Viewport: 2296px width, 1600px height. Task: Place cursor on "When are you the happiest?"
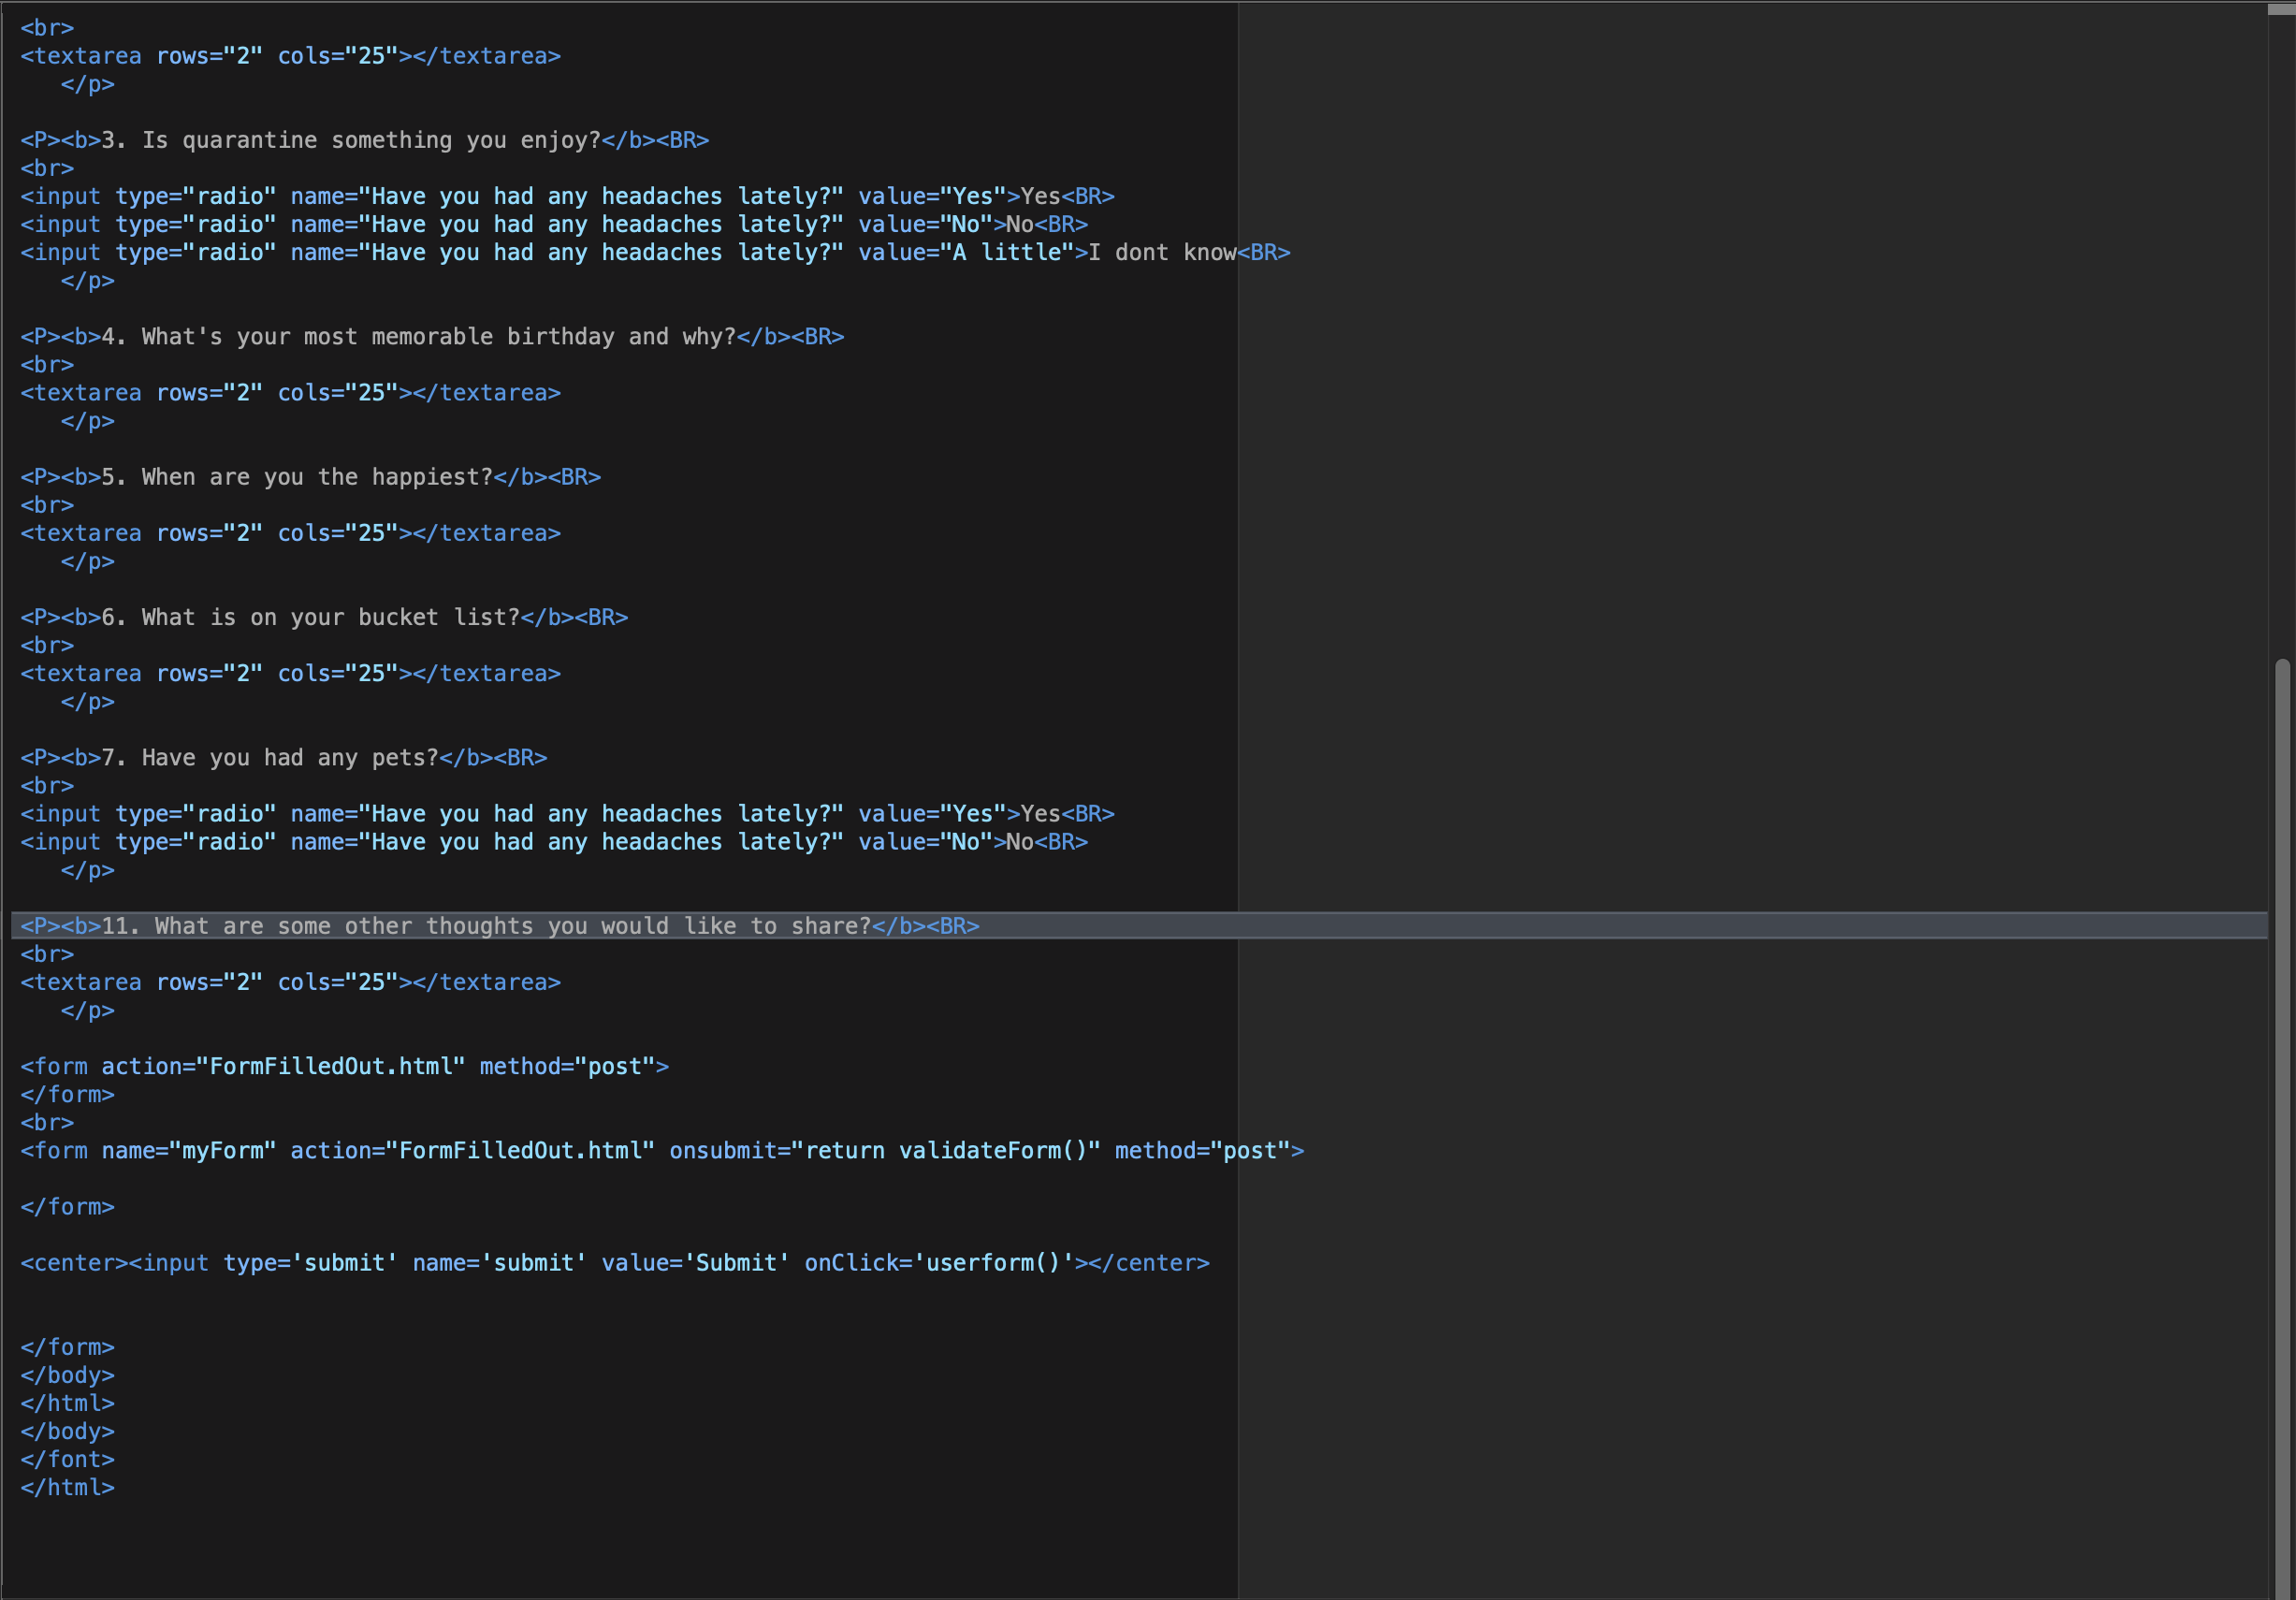[x=316, y=477]
